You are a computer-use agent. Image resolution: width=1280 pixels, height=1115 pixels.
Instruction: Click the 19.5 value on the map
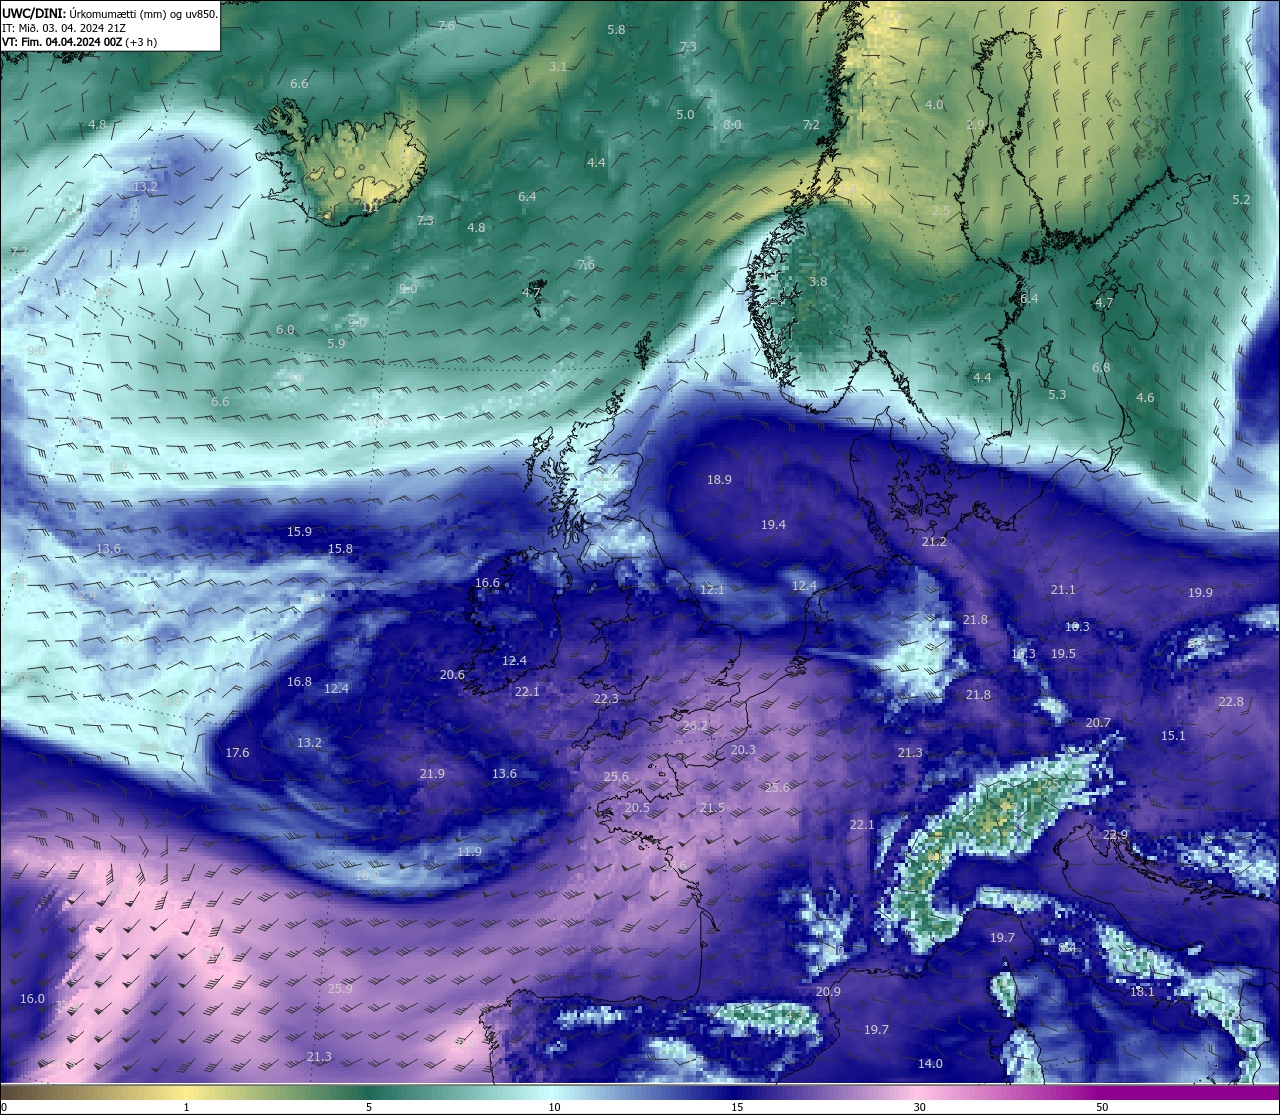(x=1063, y=654)
